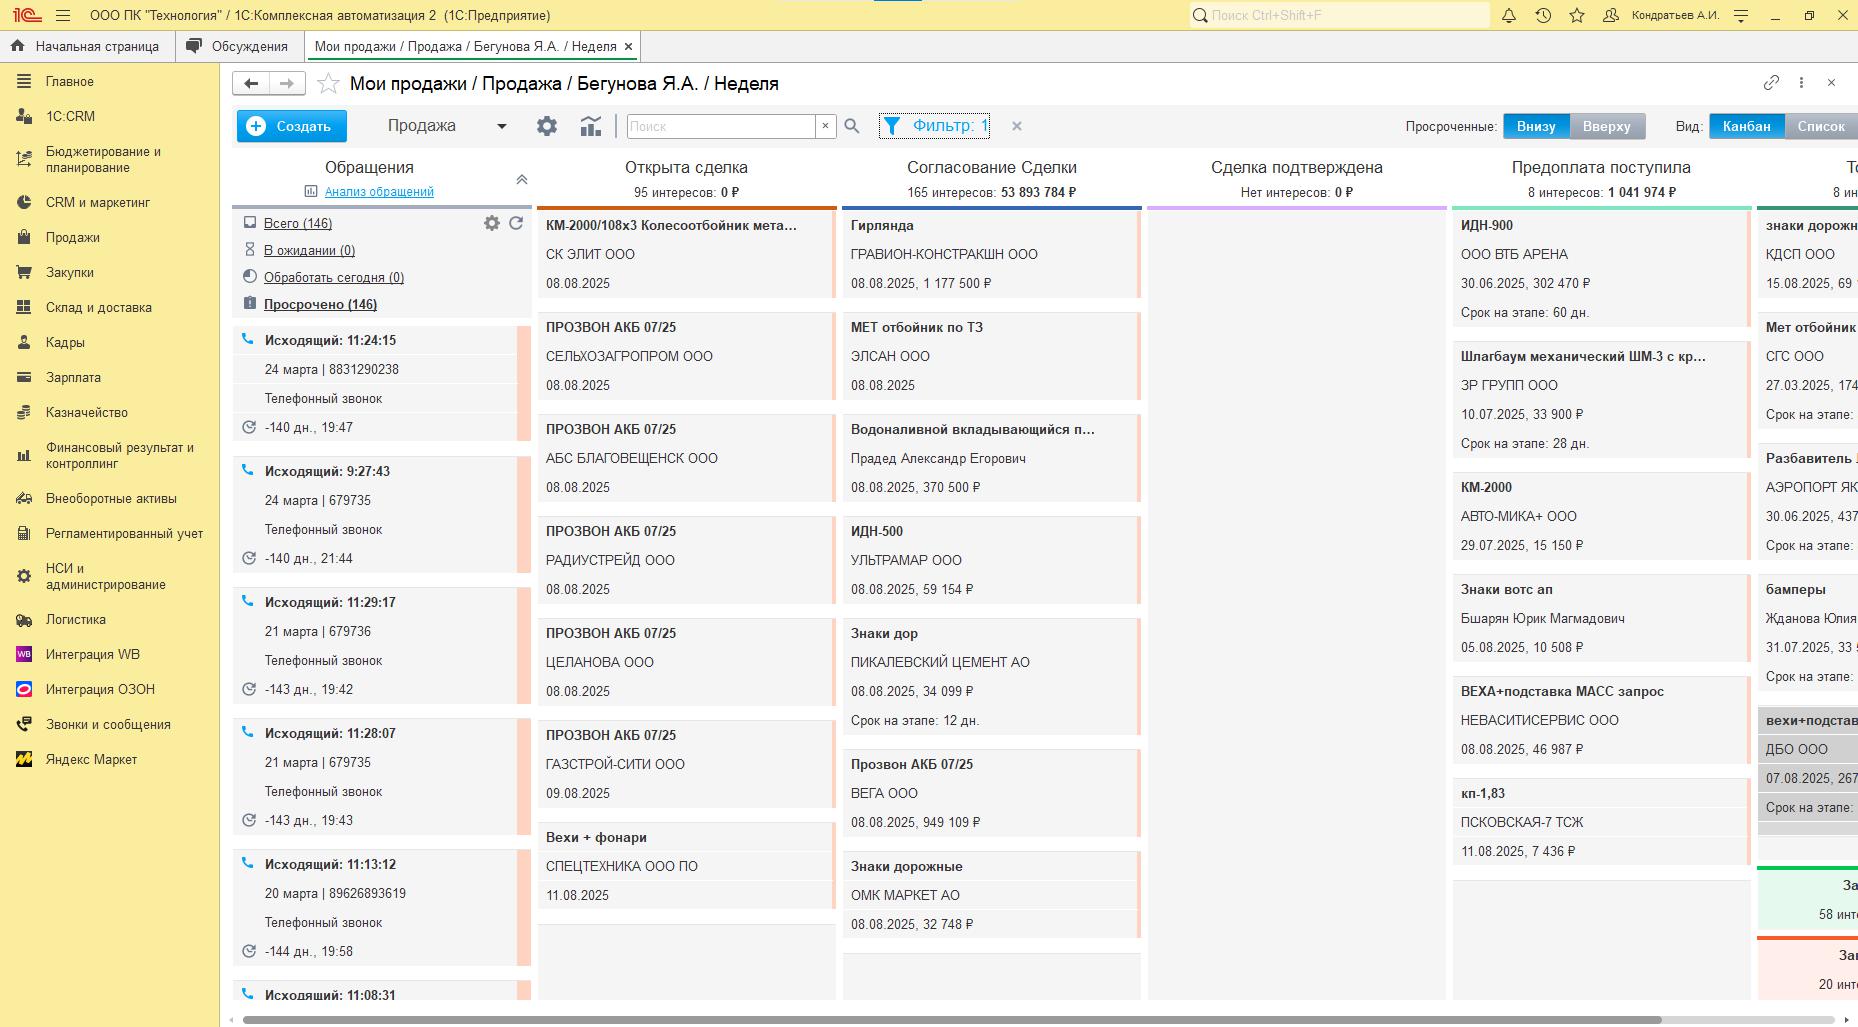This screenshot has height=1027, width=1858.
Task: Open the three-dot more options menu
Action: pyautogui.click(x=1801, y=83)
